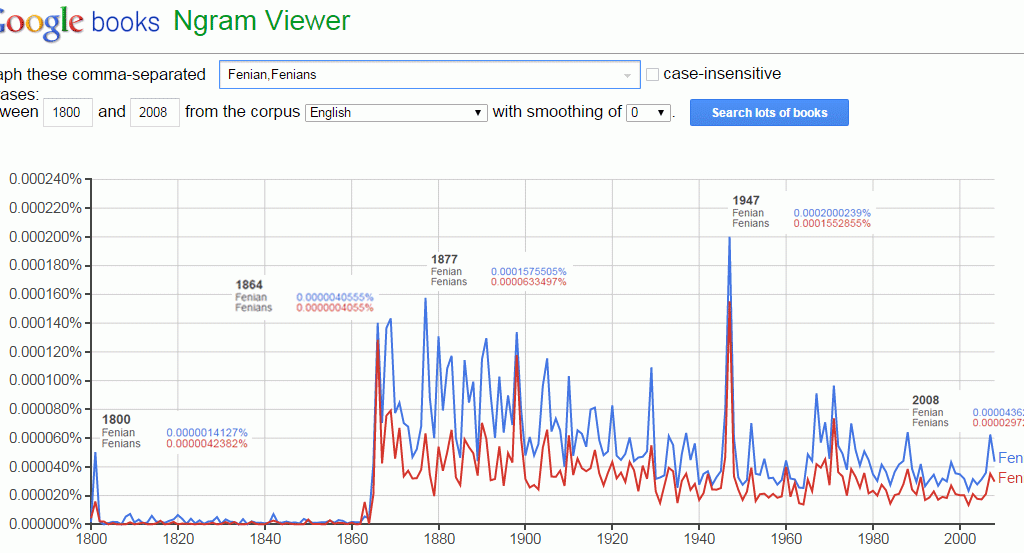1024x553 pixels.
Task: Open the smoothing value dropdown
Action: click(x=649, y=113)
